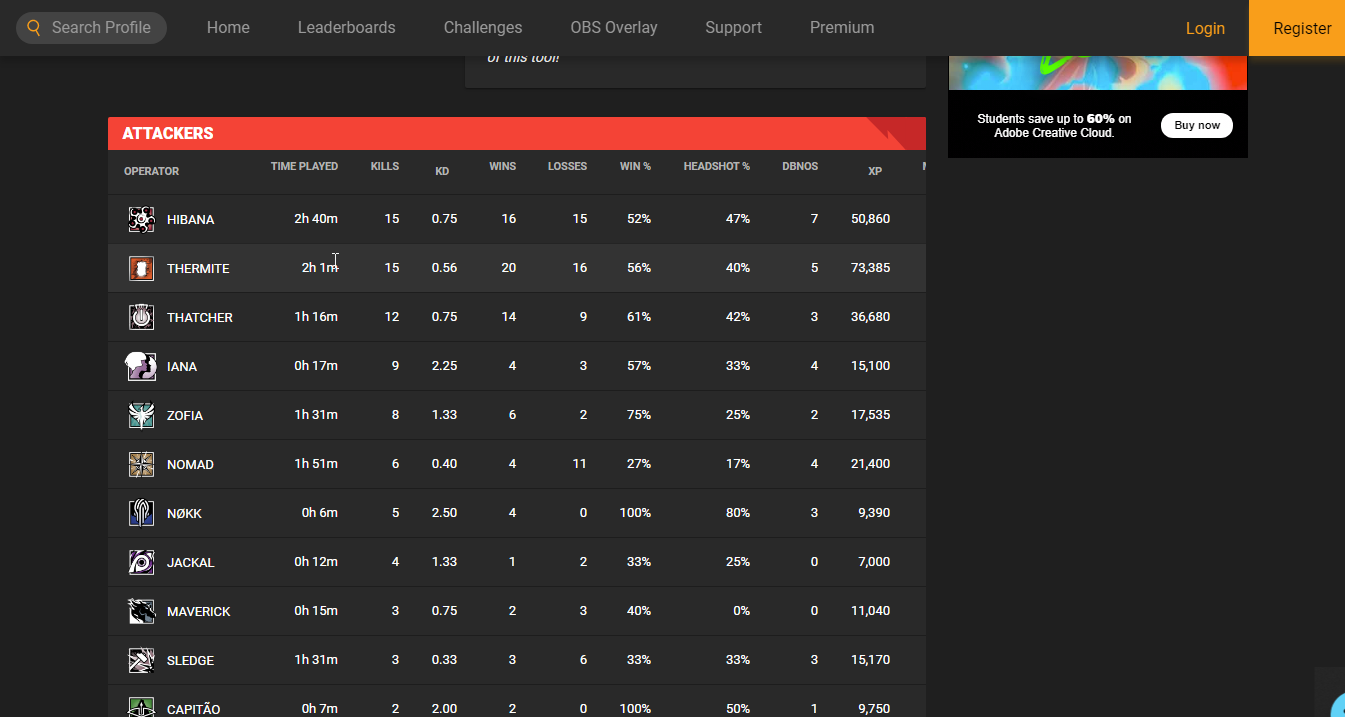1345x717 pixels.
Task: Click the search magnifier icon
Action: pos(34,28)
